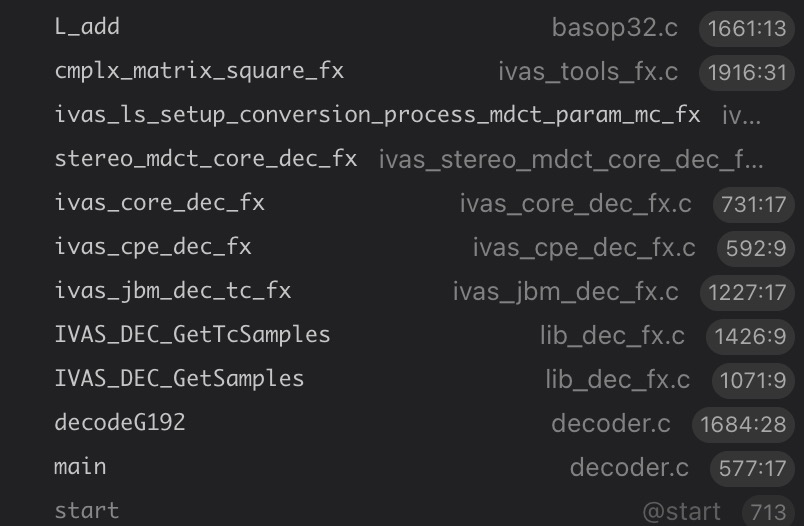This screenshot has height=526, width=804.
Task: Select the IVAS_DEC_GetTcSamples frame
Action: point(192,335)
